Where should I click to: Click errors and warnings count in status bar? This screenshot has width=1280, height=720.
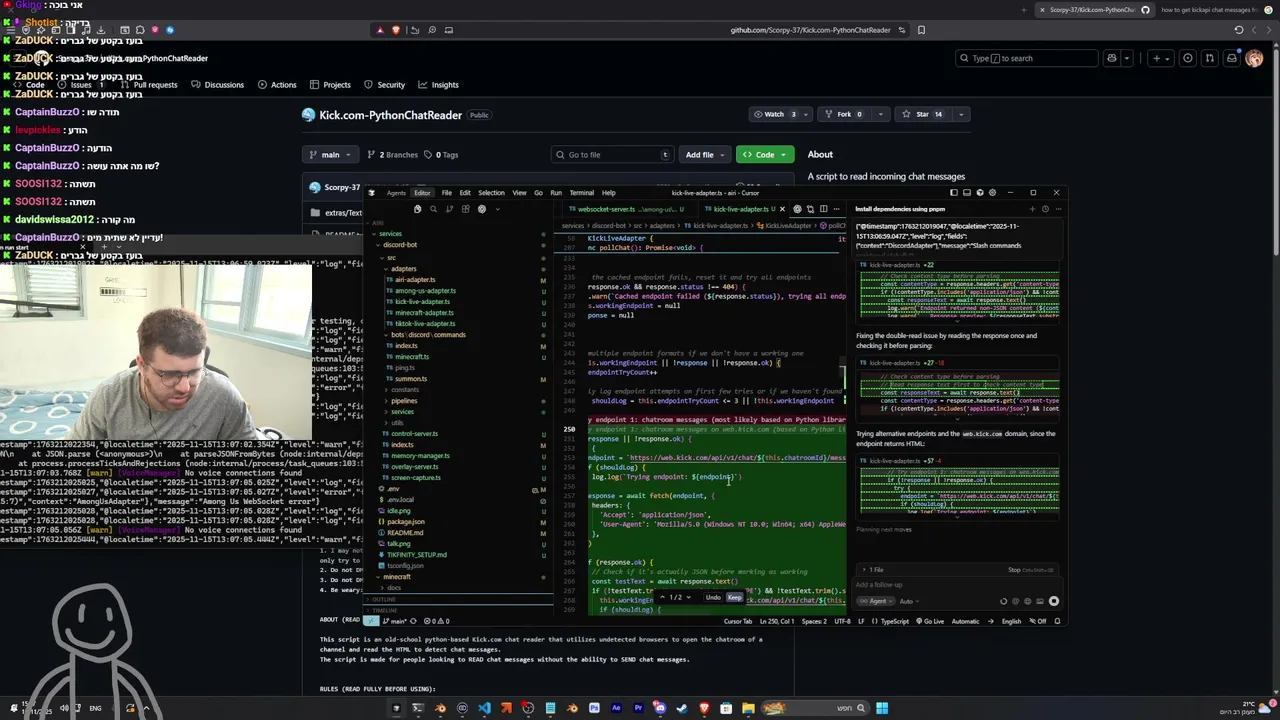pos(437,621)
